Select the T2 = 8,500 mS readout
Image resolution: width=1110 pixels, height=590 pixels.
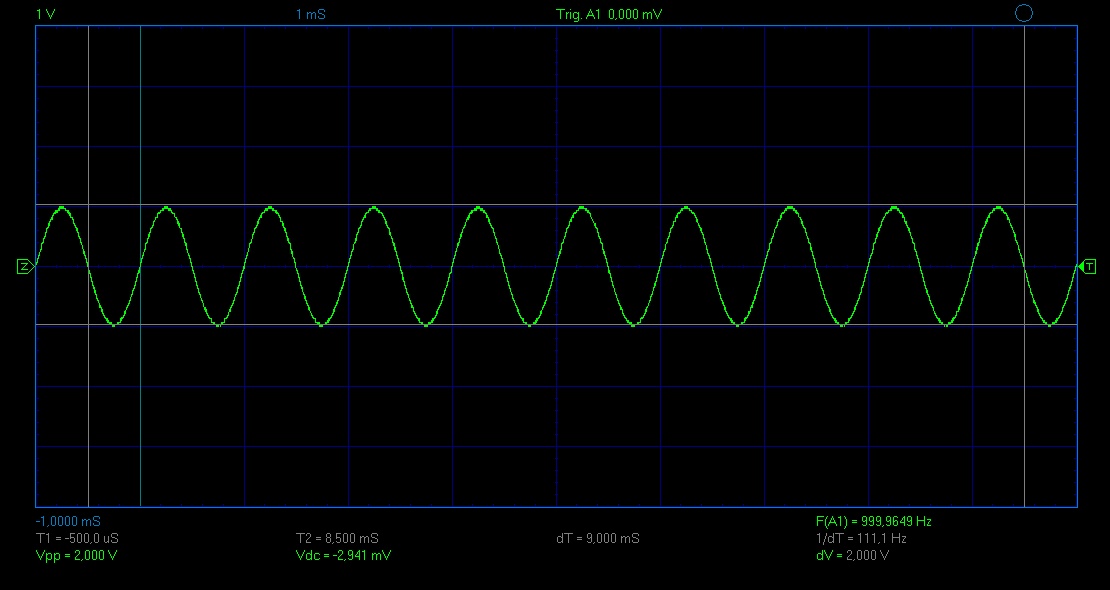337,538
